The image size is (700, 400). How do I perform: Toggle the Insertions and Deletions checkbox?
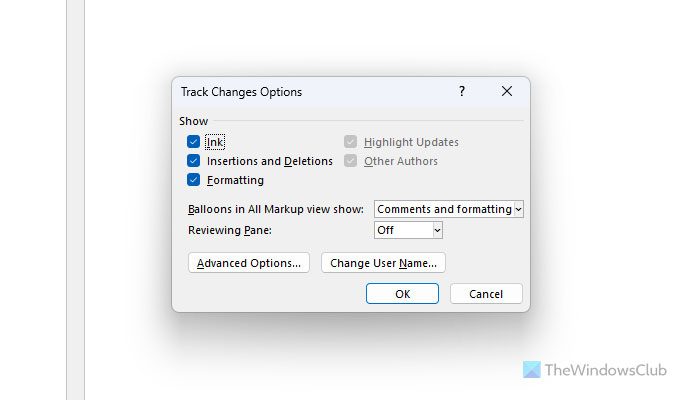tap(194, 161)
